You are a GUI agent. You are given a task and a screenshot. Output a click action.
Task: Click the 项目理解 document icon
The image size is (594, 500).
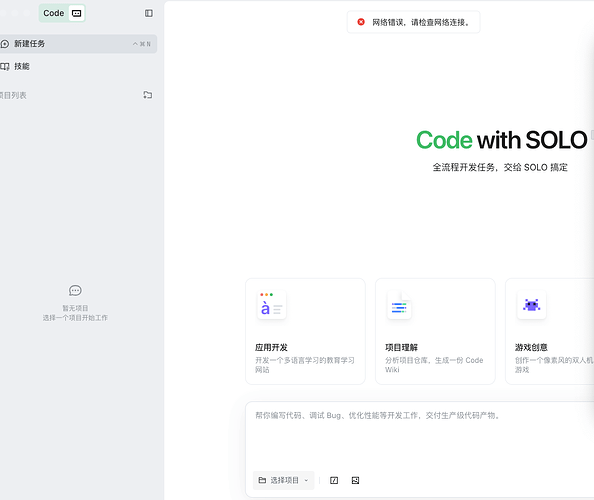pos(399,305)
